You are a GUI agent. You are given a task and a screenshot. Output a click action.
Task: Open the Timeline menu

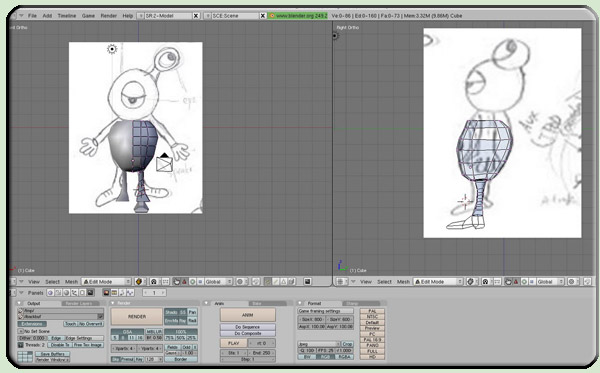(67, 16)
